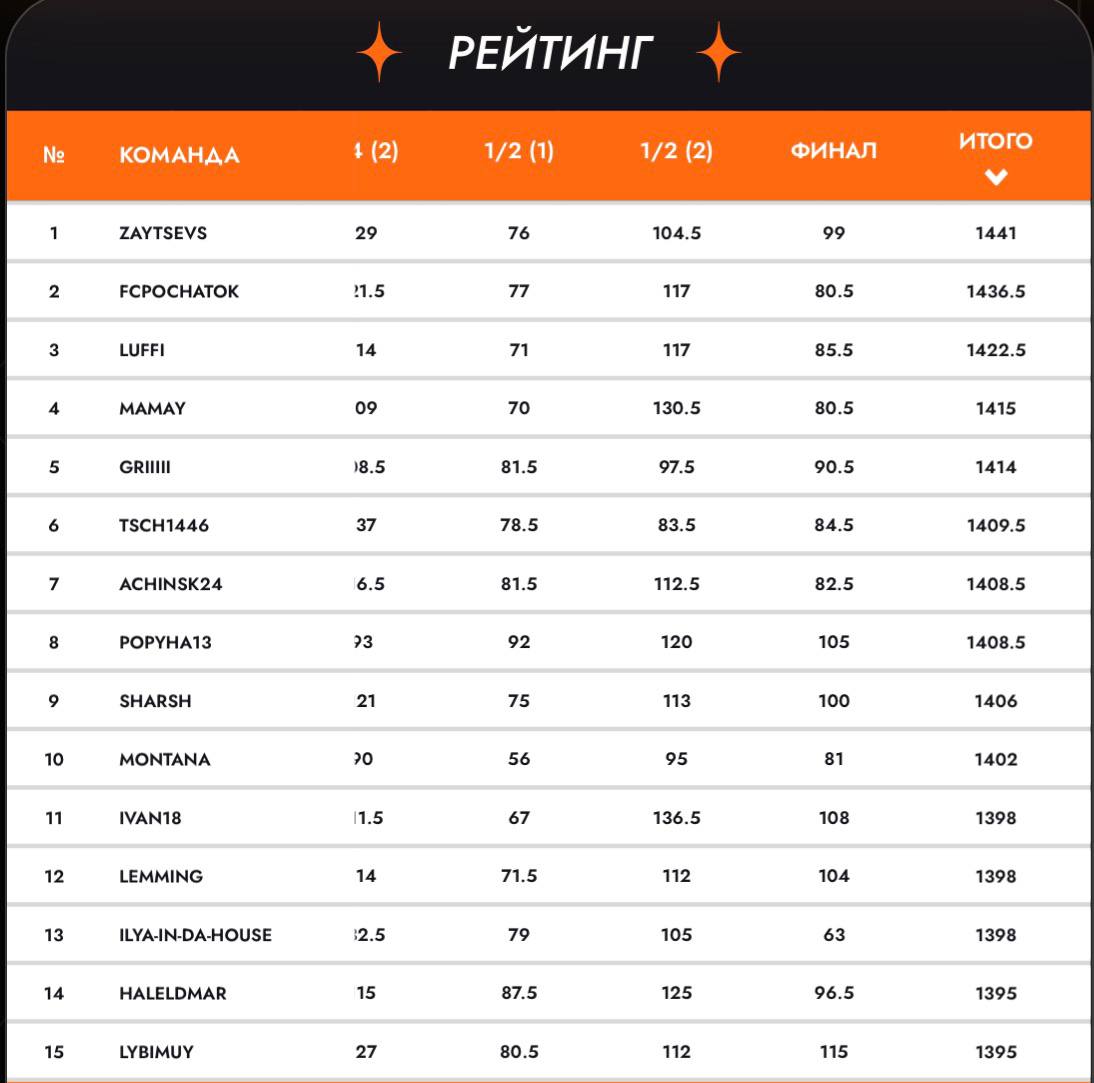Click the partially hidden (2) column header
This screenshot has width=1094, height=1083.
point(376,151)
